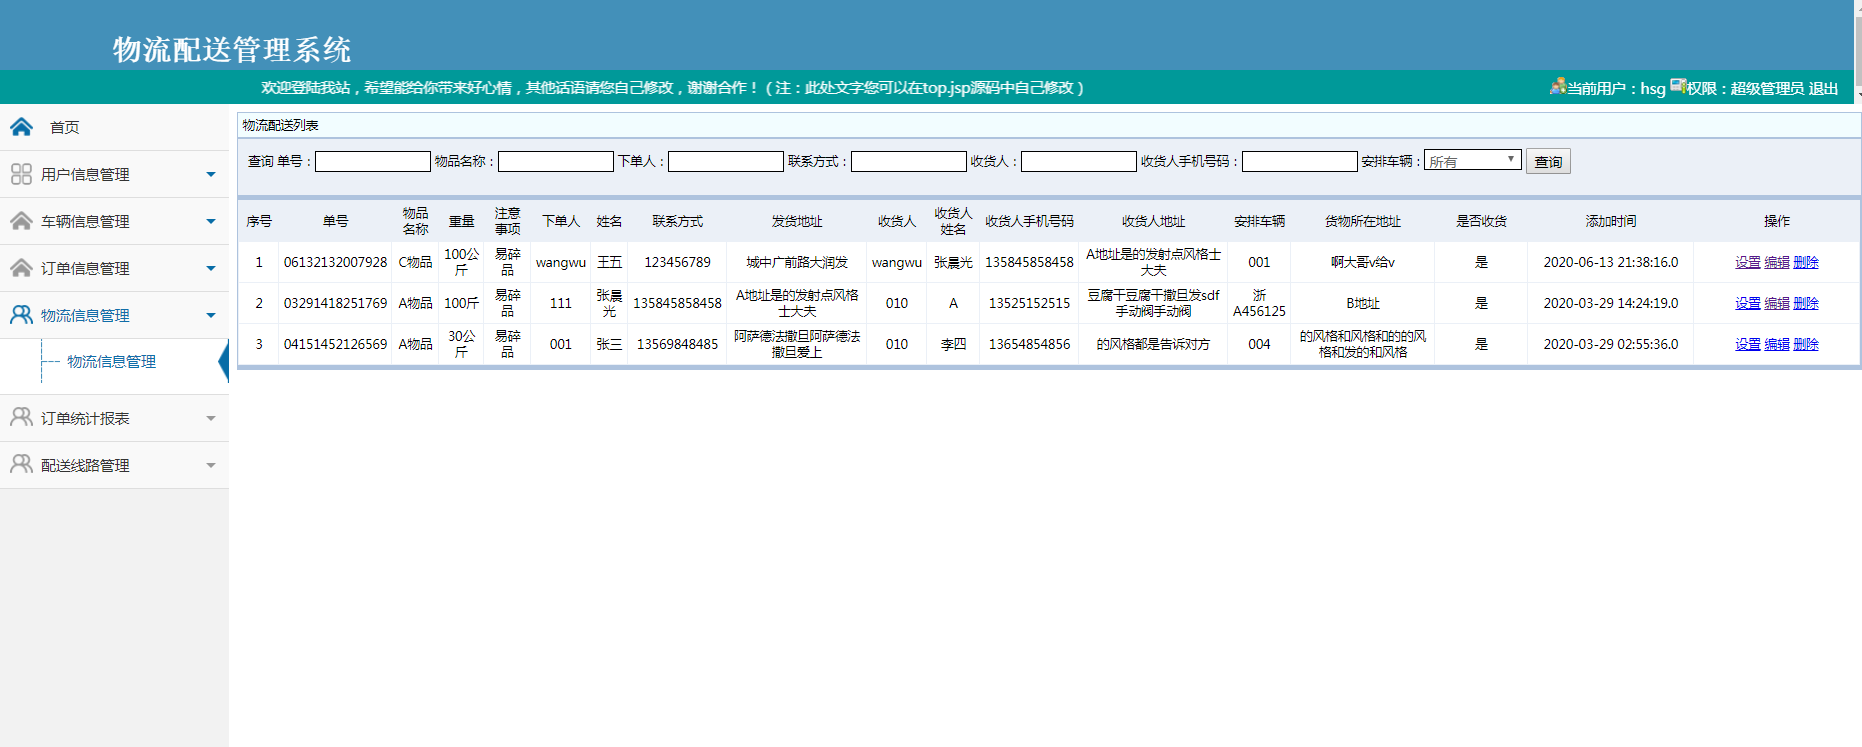This screenshot has width=1862, height=747.
Task: Click the B地址 goods location cell
Action: pyautogui.click(x=1362, y=303)
